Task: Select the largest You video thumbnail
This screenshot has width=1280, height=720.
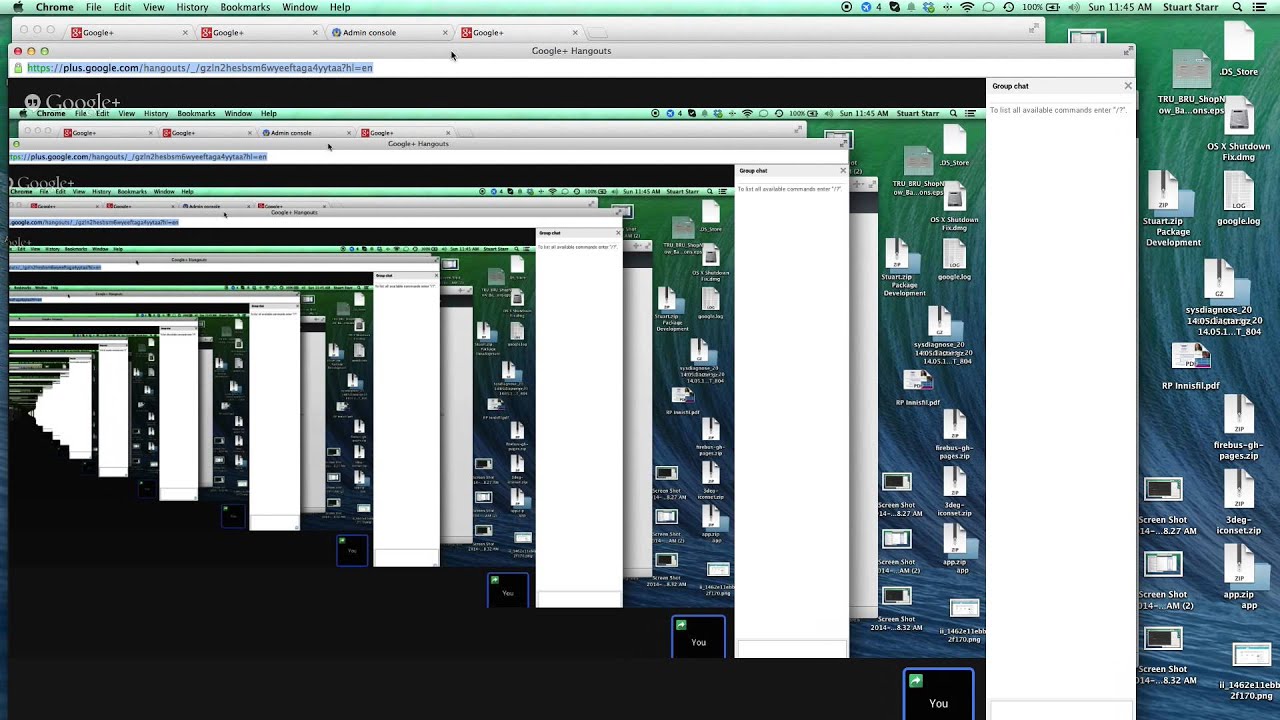Action: (938, 694)
